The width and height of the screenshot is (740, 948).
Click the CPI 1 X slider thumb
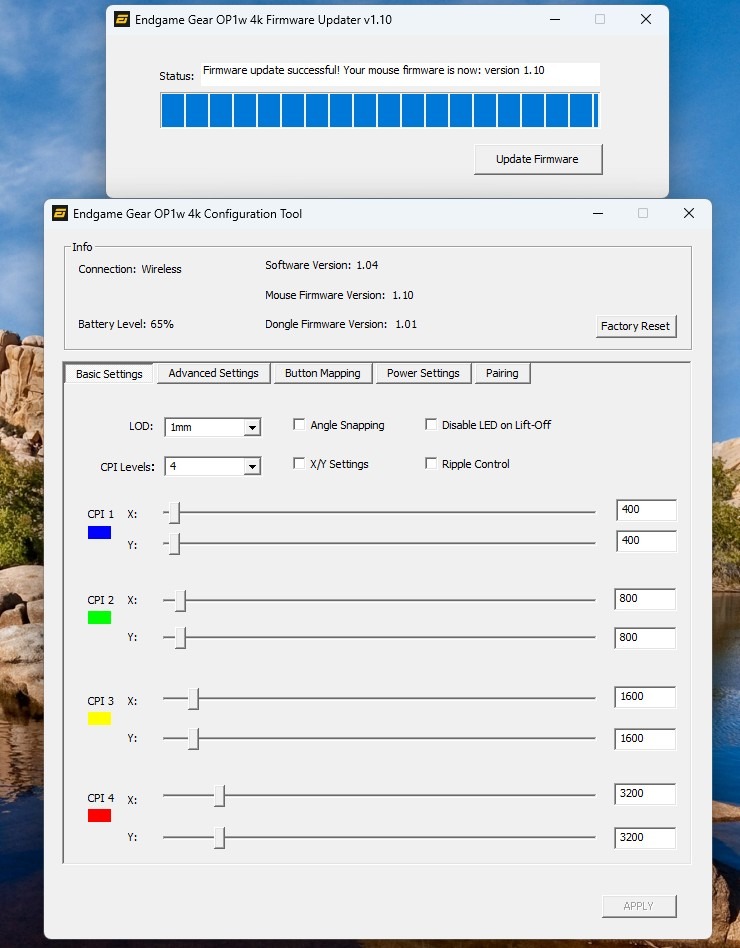pyautogui.click(x=174, y=512)
